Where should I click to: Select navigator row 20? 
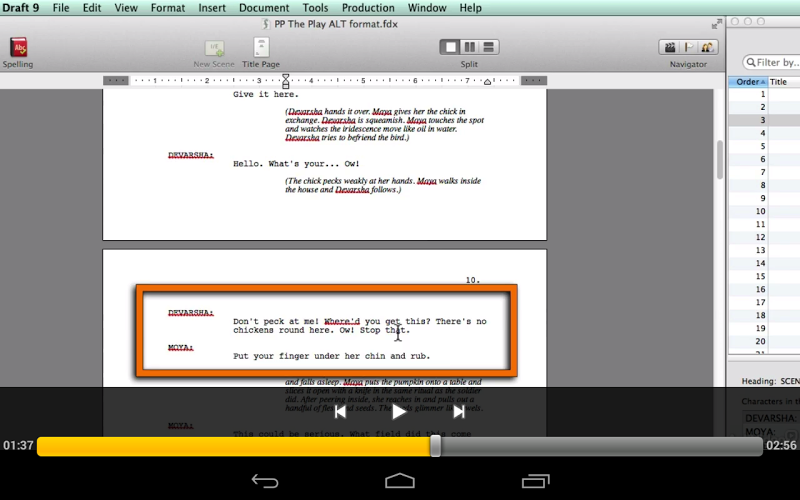pos(764,341)
